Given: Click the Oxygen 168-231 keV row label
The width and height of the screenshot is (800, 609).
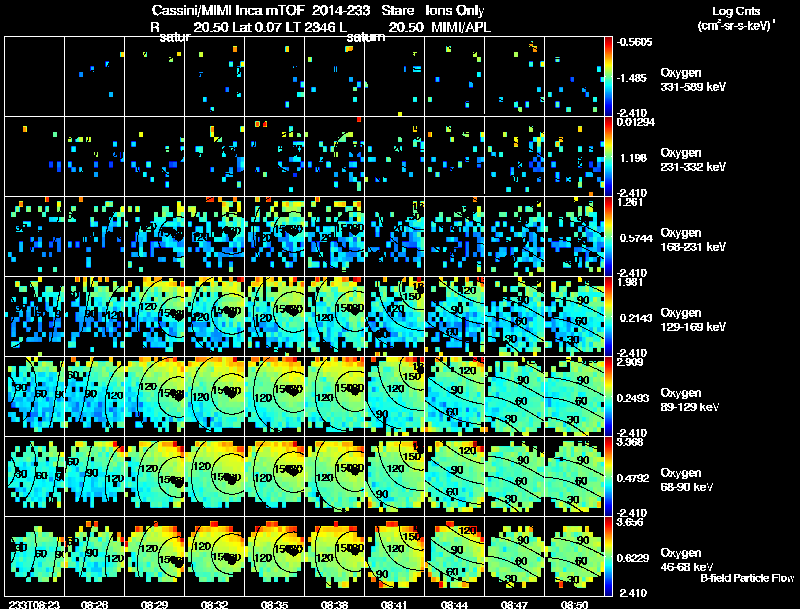Looking at the screenshot, I should 693,240.
